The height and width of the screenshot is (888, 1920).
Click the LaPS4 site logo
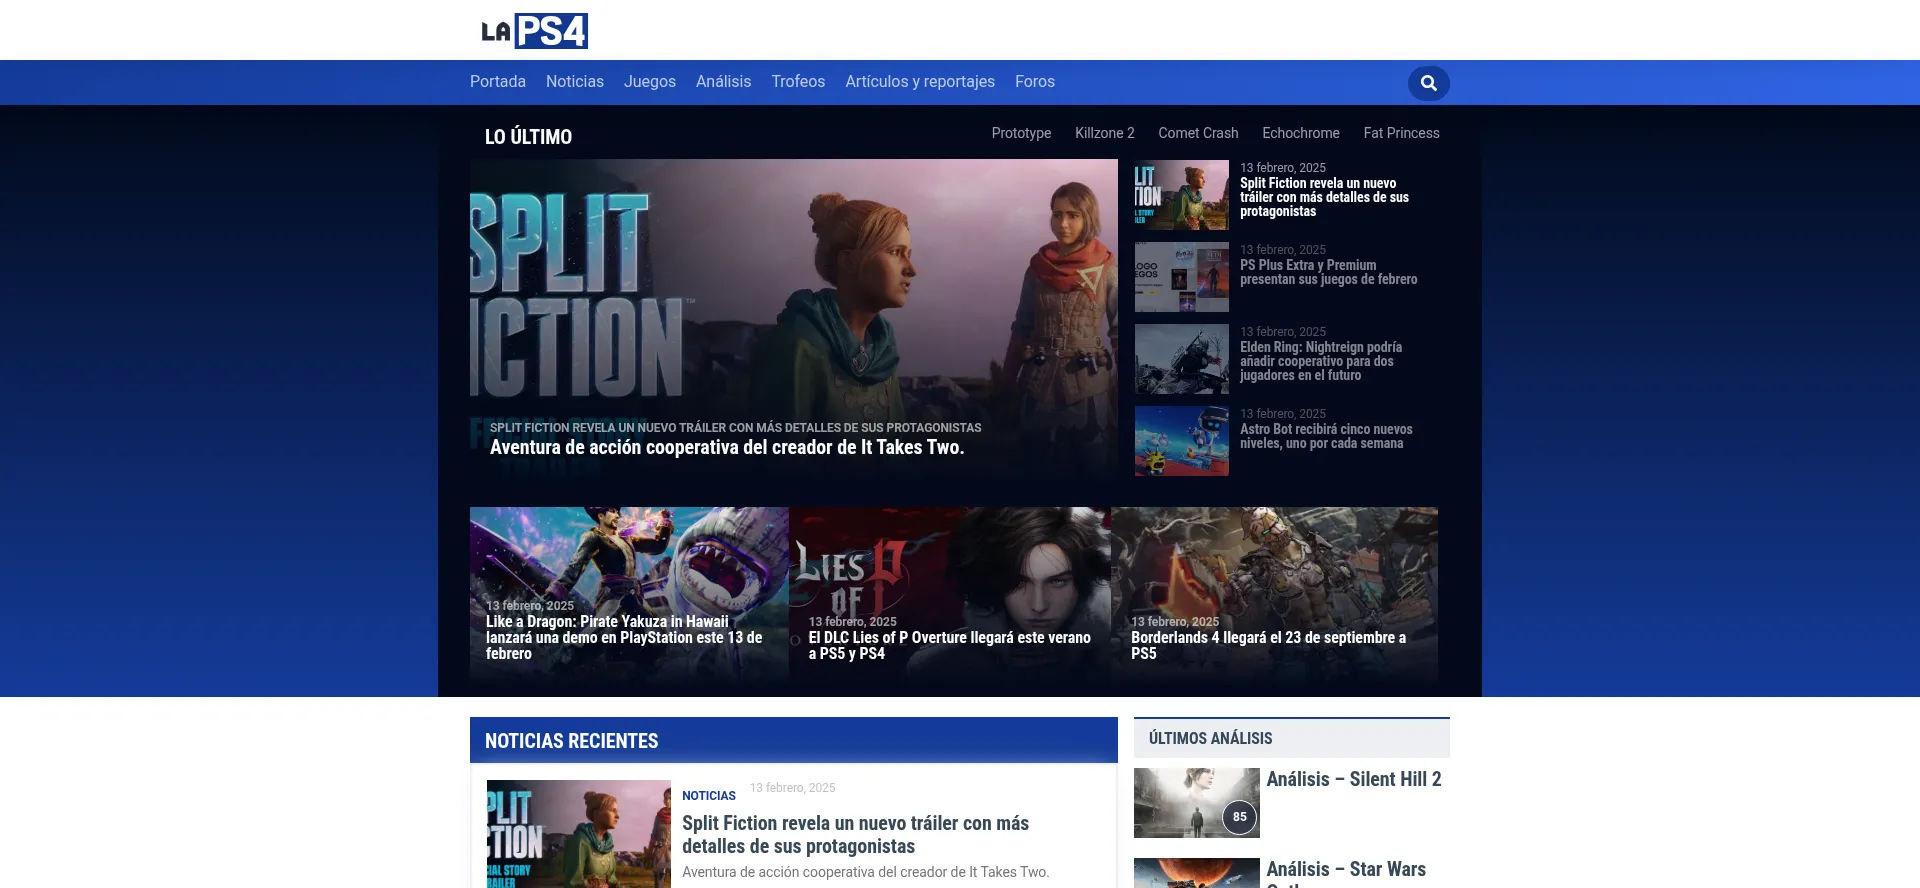coord(534,31)
